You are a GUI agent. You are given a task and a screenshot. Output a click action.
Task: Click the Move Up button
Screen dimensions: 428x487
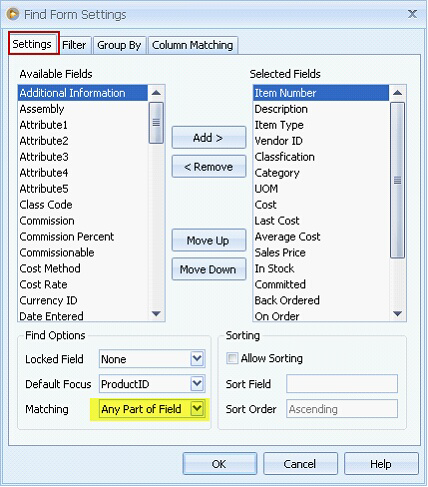pyautogui.click(x=209, y=240)
